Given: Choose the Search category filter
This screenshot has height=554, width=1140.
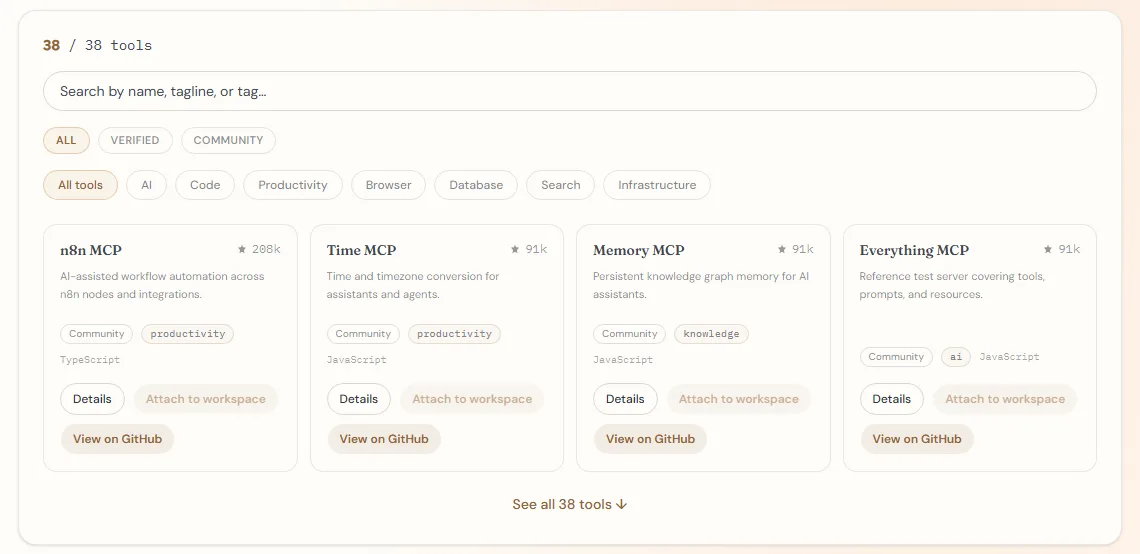Looking at the screenshot, I should 561,185.
